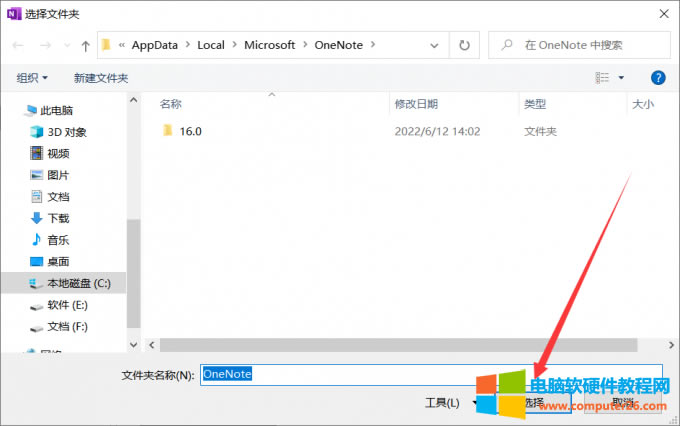Open the 组织 dropdown menu

pyautogui.click(x=33, y=77)
